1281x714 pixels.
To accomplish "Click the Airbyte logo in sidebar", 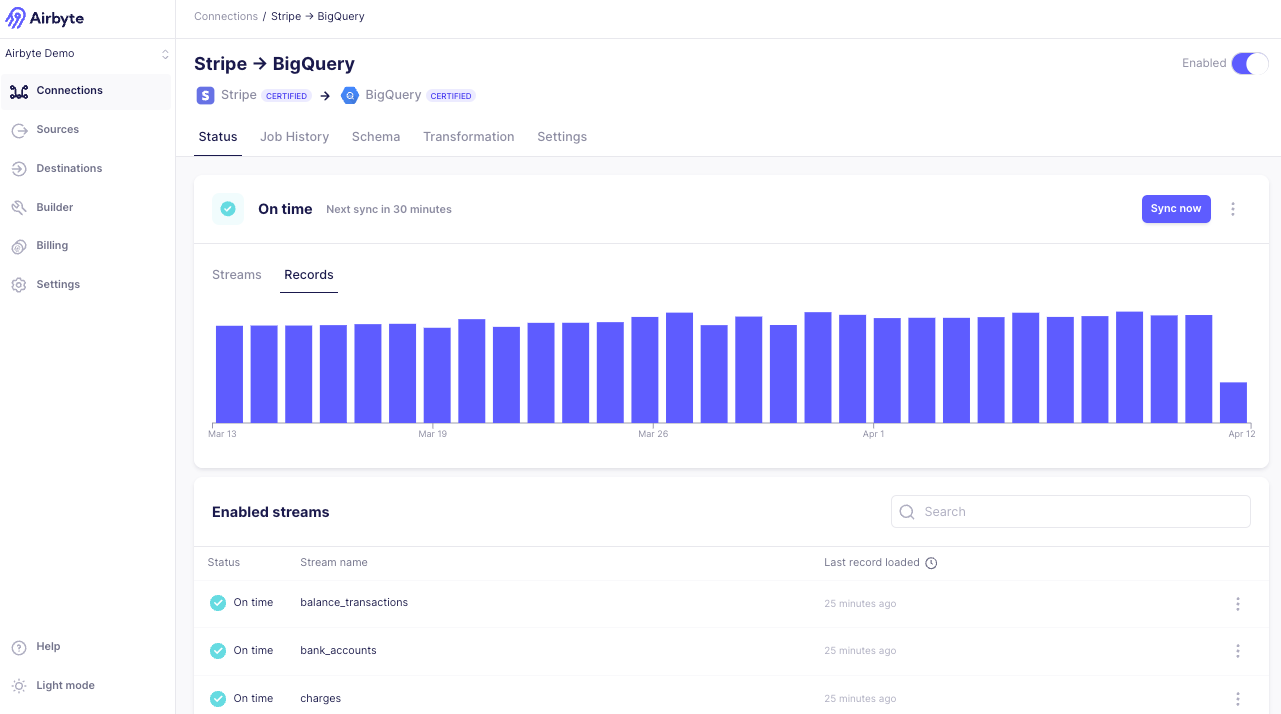I will tap(44, 17).
